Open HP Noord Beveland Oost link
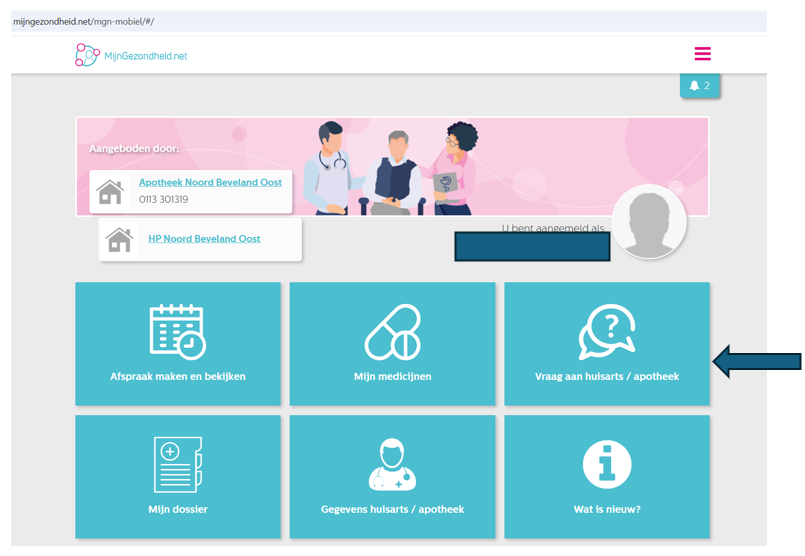Viewport: 805px width, 556px height. coord(204,239)
